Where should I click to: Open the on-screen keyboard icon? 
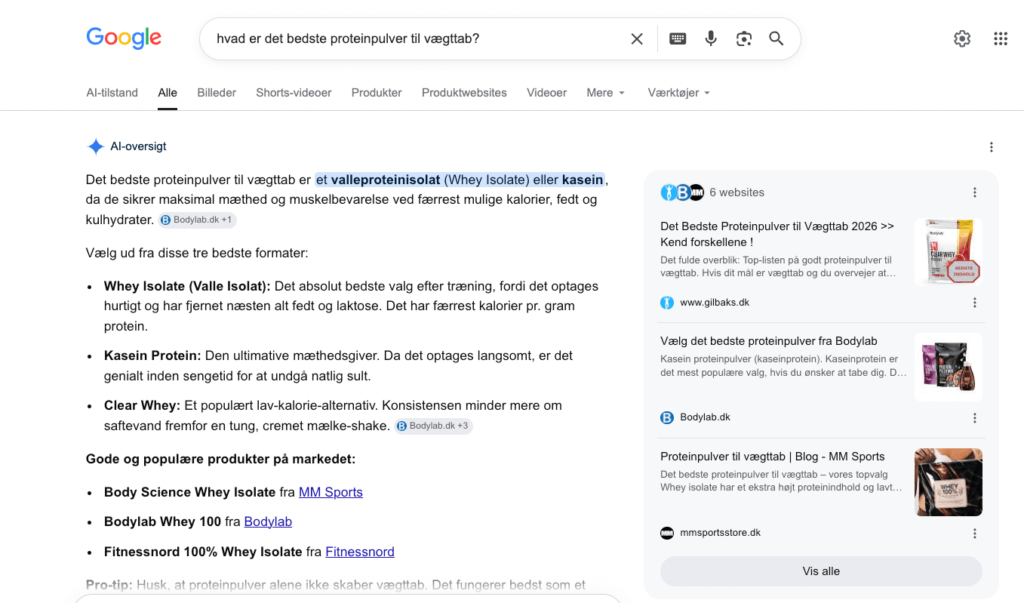pos(677,39)
